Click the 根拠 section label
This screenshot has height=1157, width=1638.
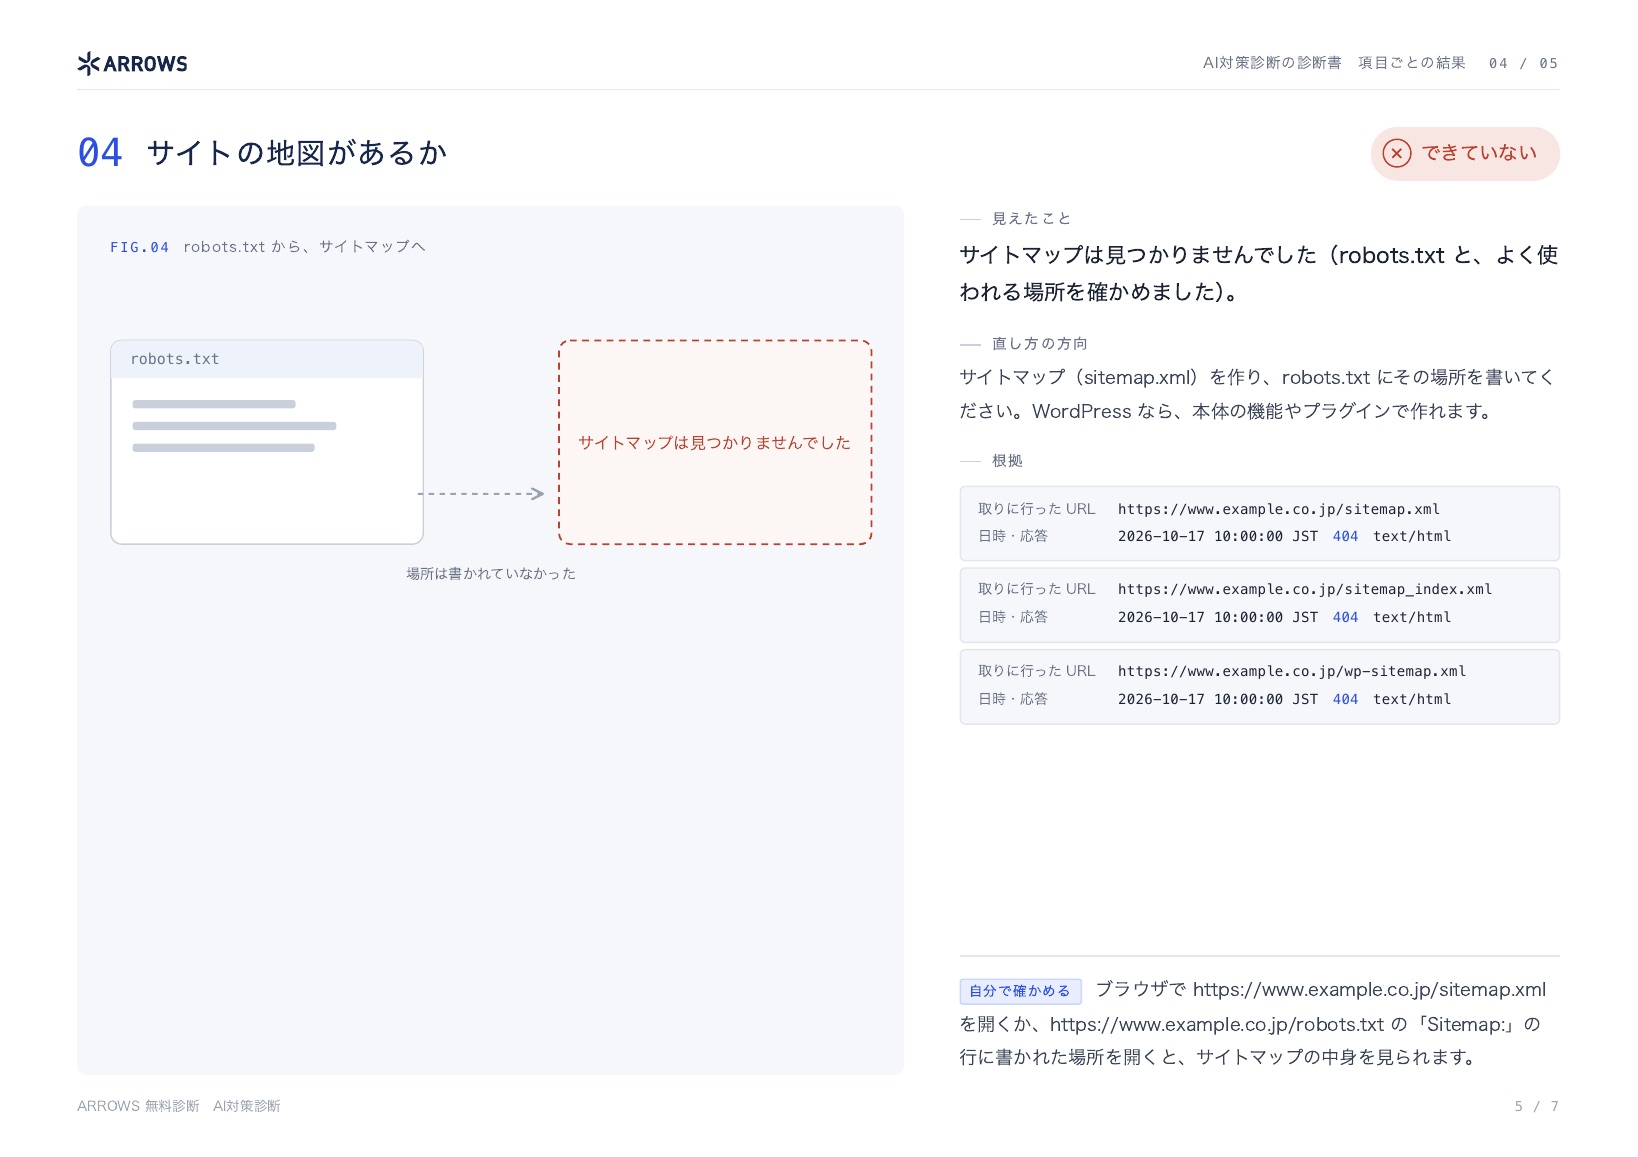1007,461
